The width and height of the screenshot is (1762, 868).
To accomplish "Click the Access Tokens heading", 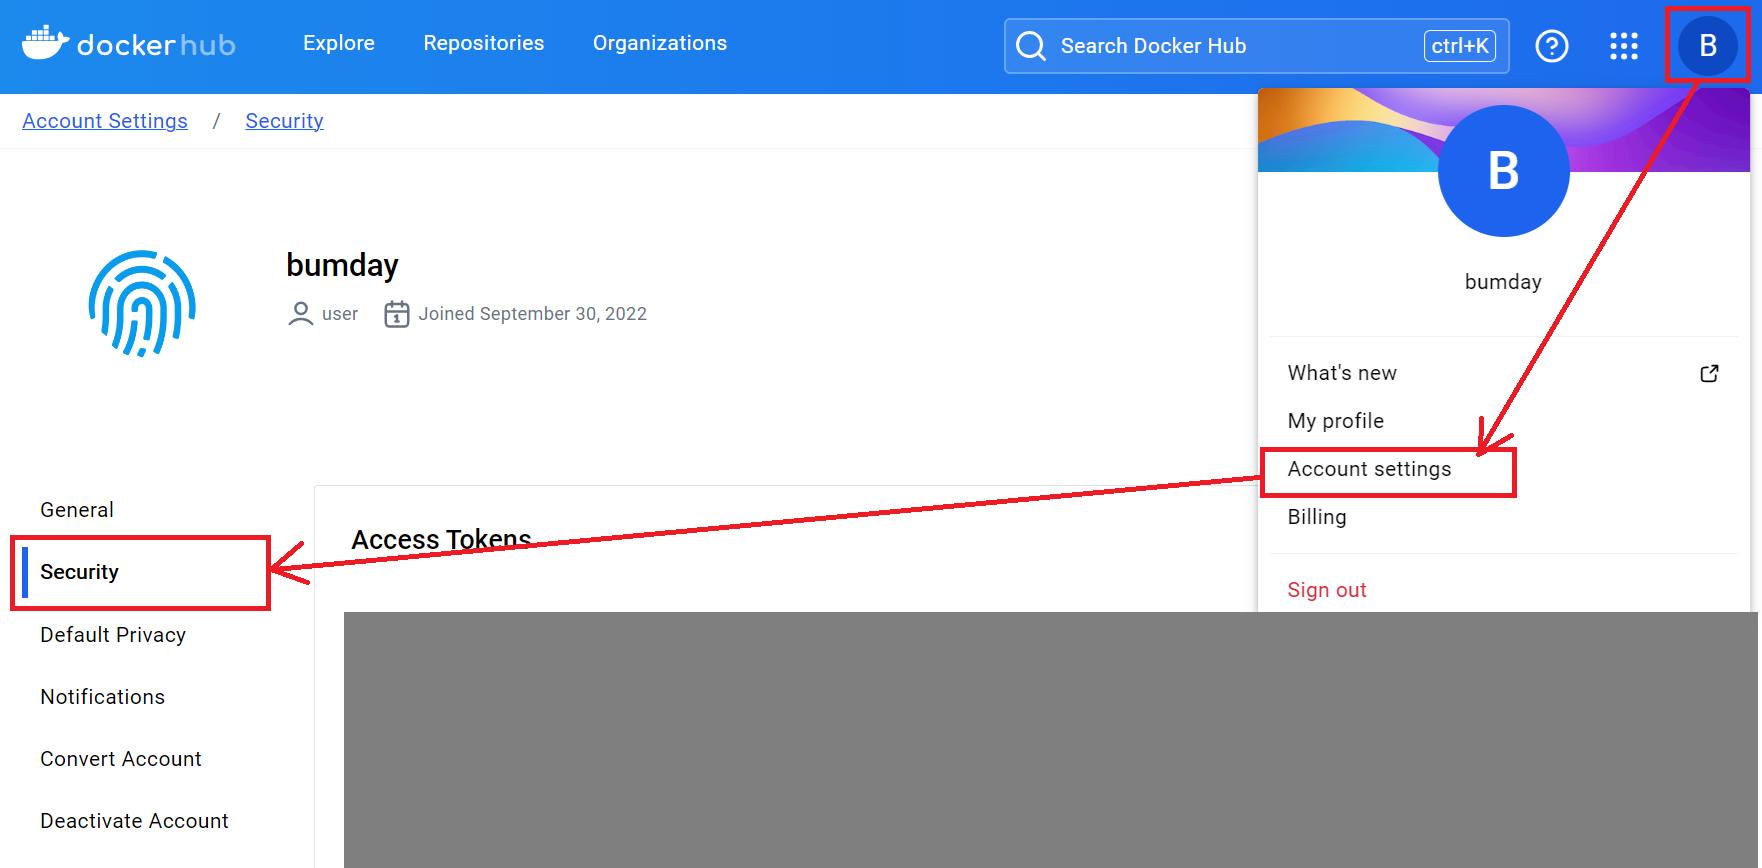I will coord(441,539).
